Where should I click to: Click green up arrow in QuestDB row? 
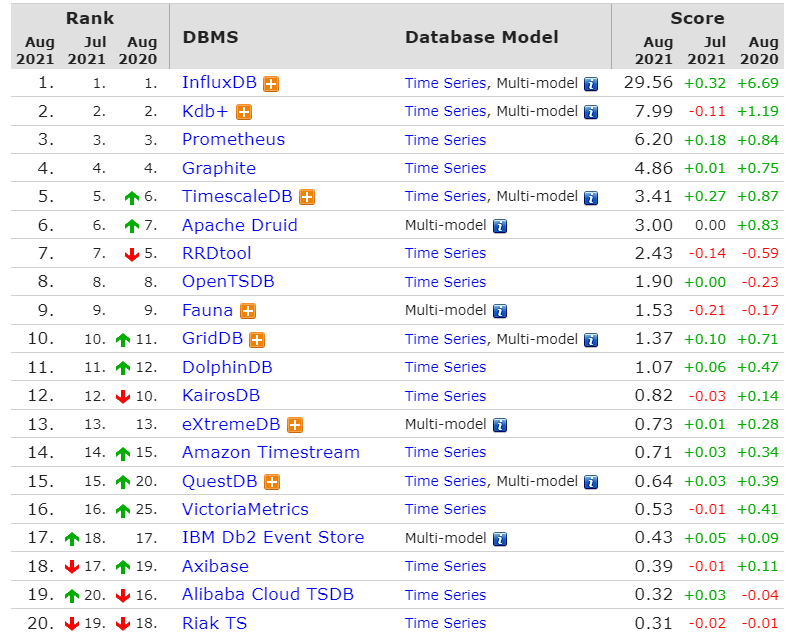[123, 482]
